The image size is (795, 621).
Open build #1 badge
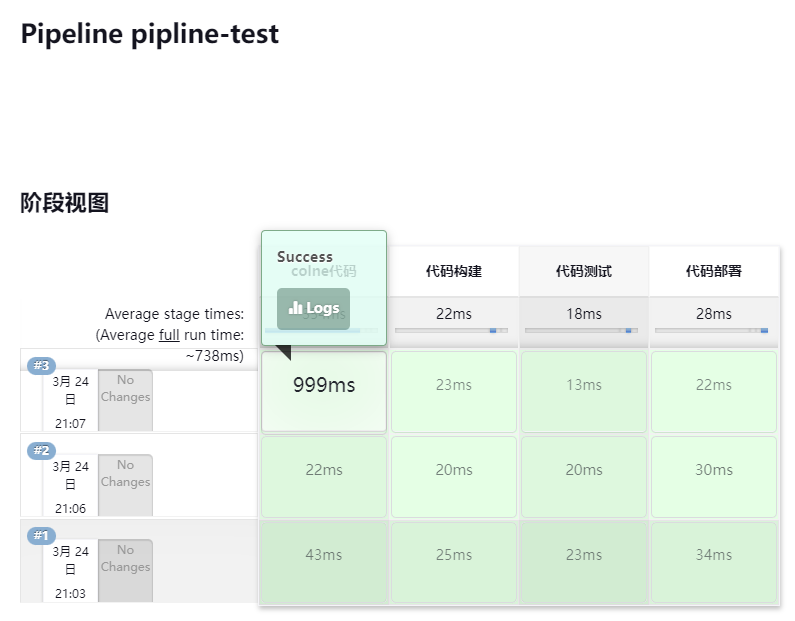(x=41, y=535)
